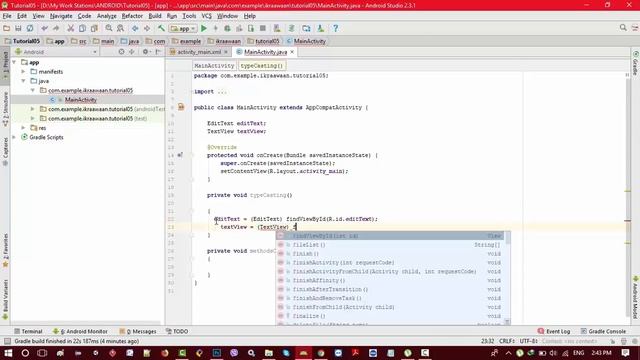The width and height of the screenshot is (640, 360).
Task: Open the Gradle Console
Action: coord(603,331)
